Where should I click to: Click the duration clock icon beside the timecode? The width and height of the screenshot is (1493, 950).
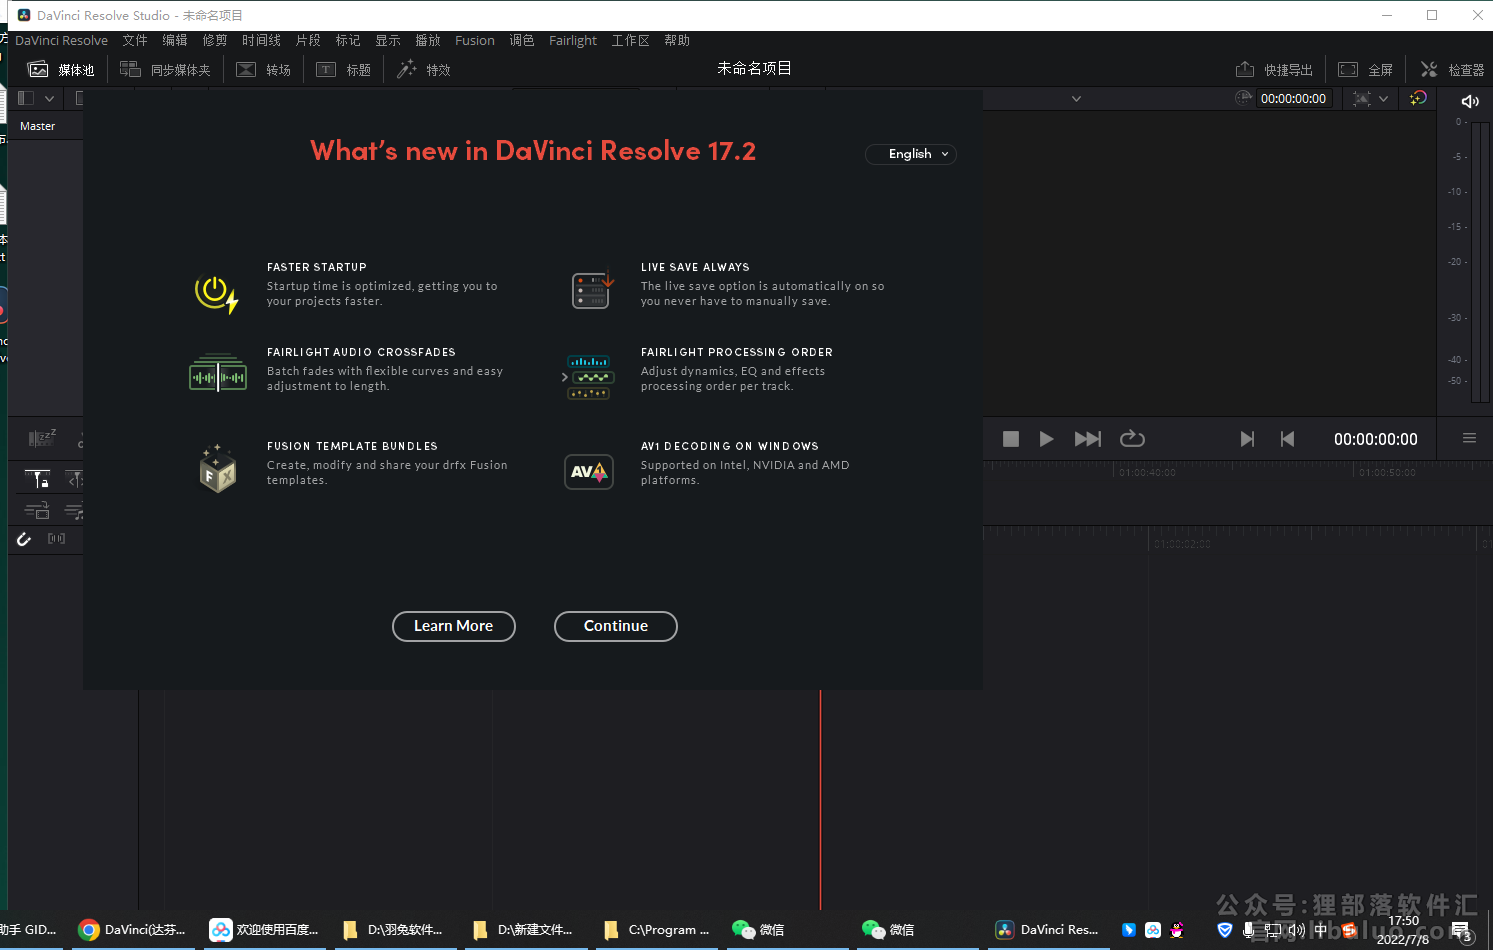[x=1243, y=98]
